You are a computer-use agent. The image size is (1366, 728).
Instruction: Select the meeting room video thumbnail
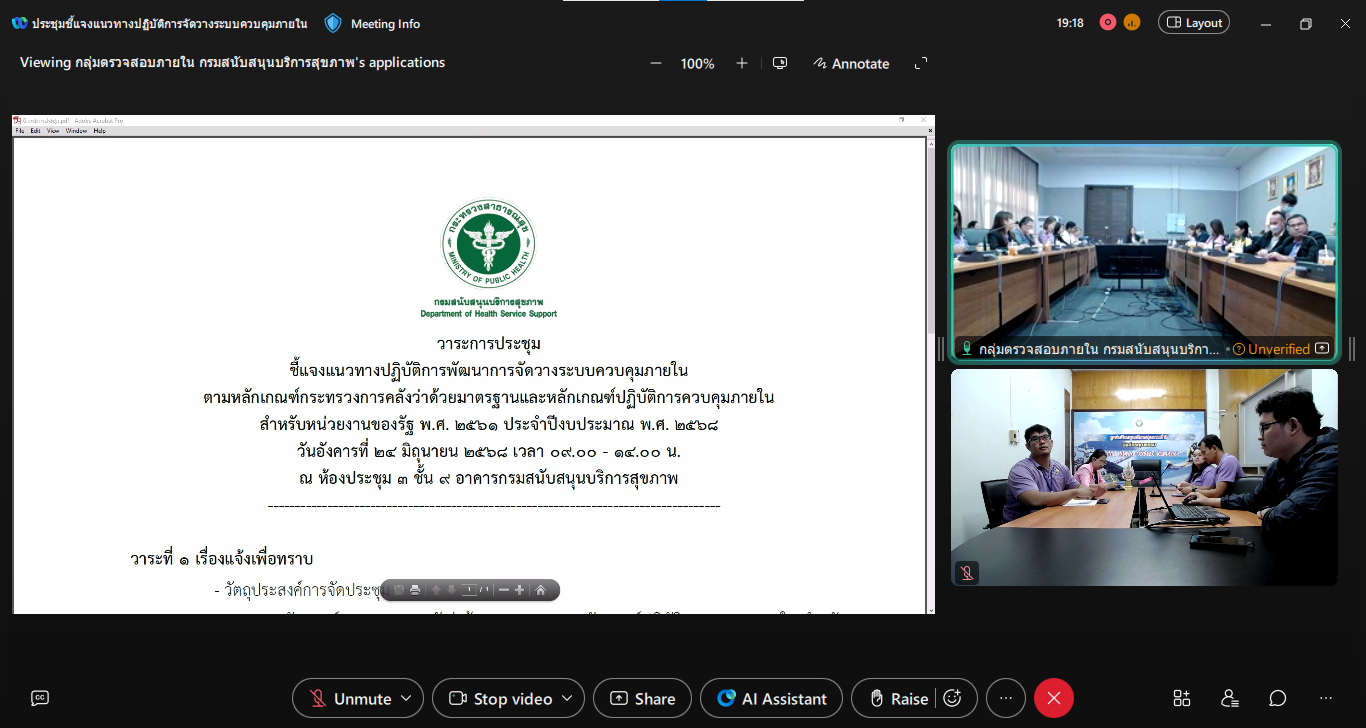point(1144,252)
